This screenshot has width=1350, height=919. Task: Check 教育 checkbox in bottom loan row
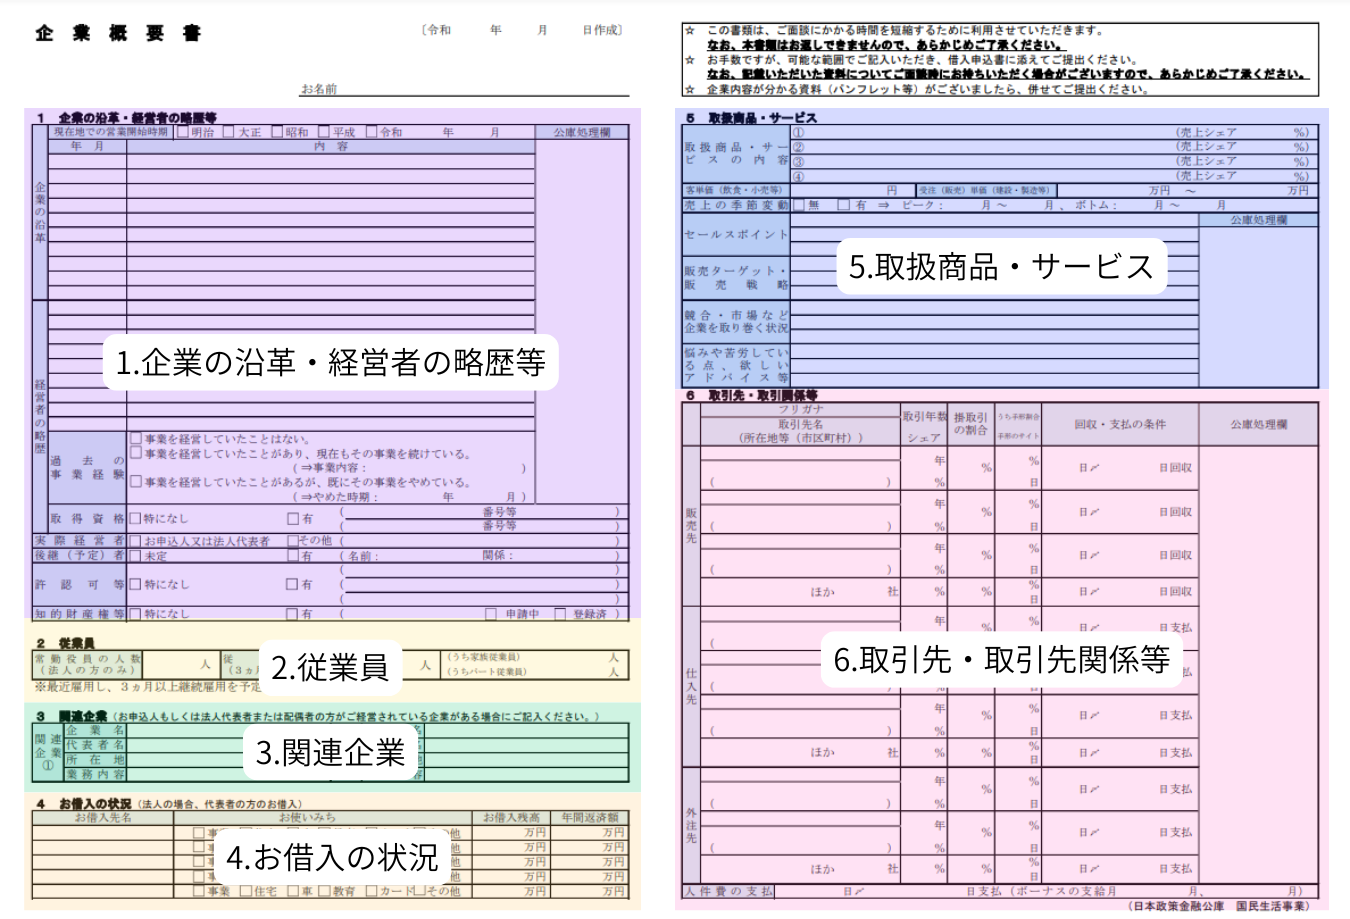coord(324,891)
